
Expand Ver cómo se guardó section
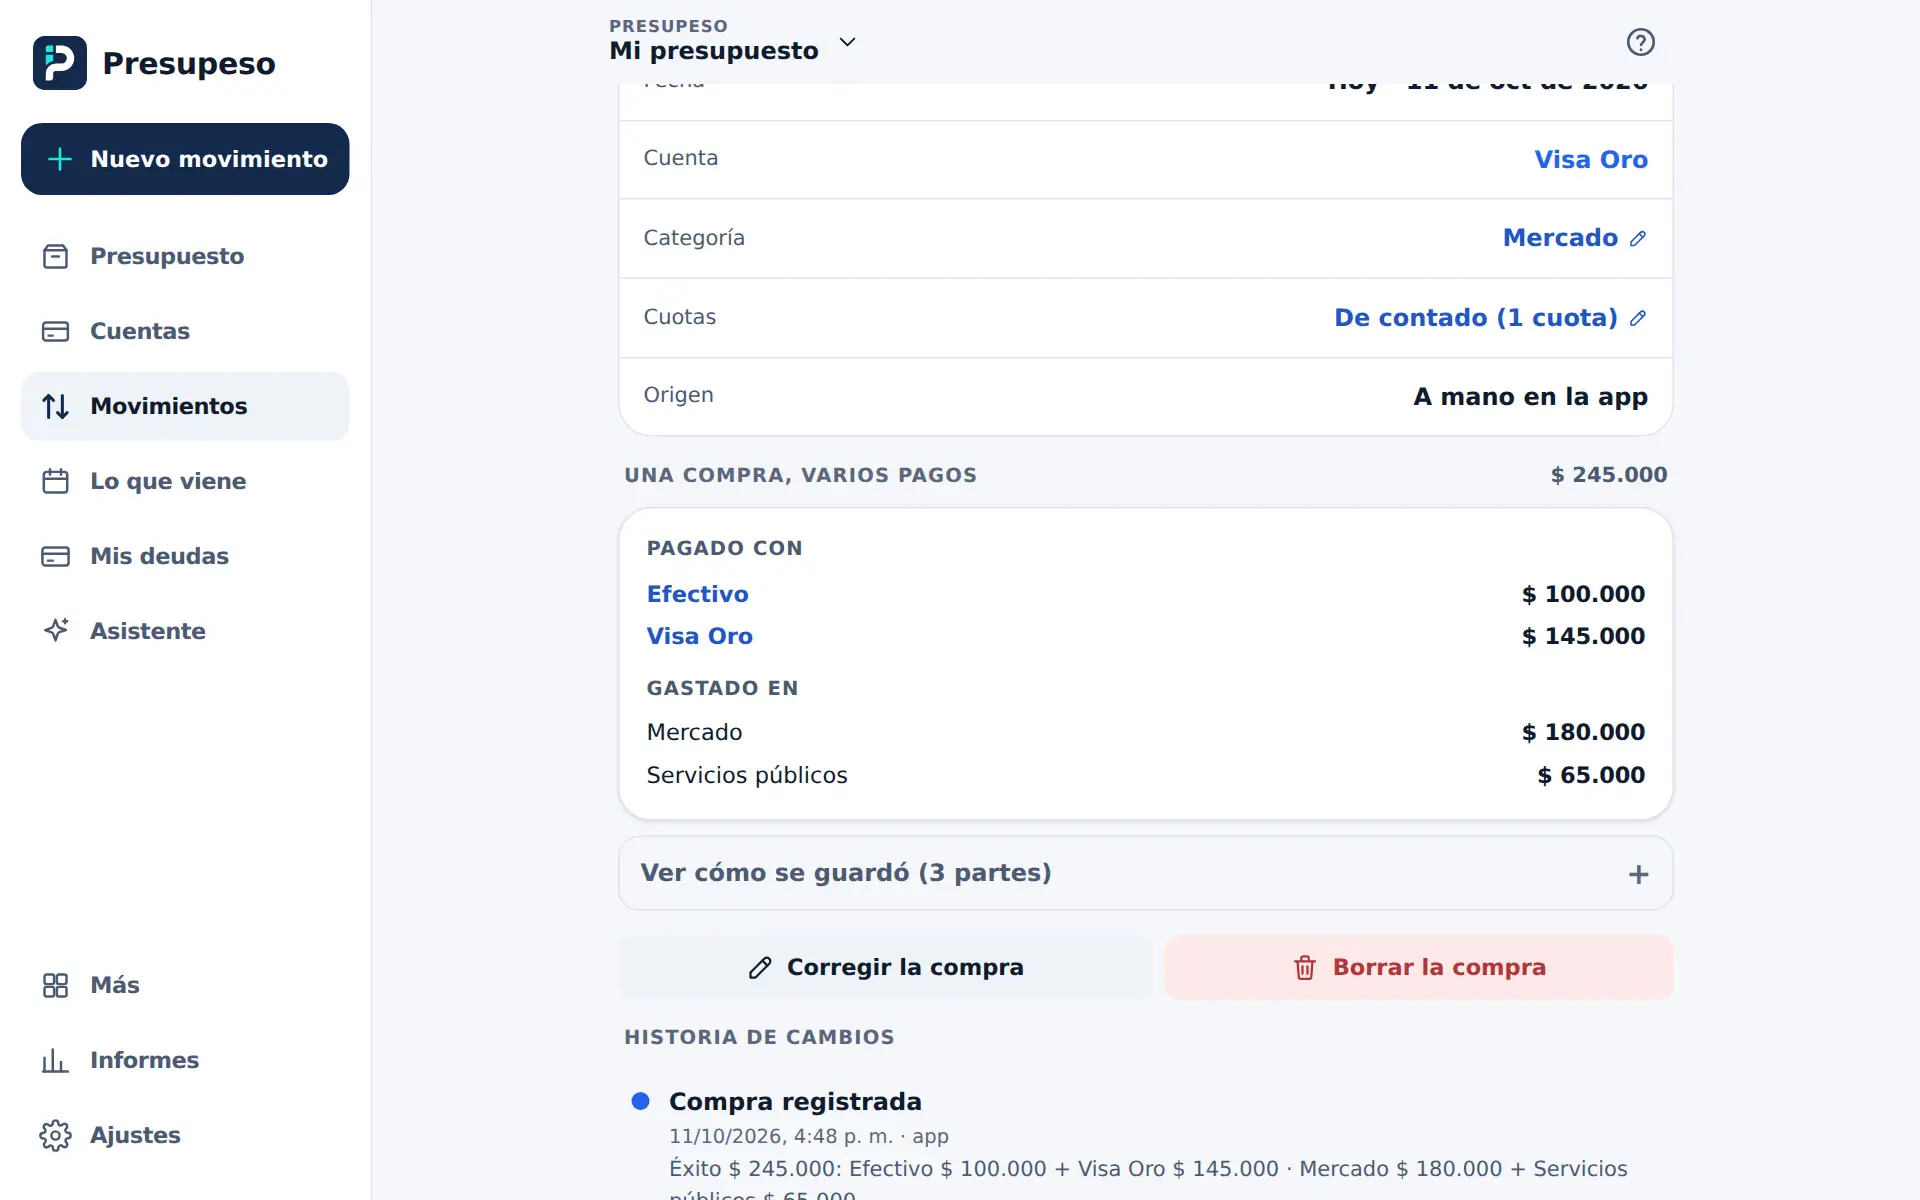click(x=1145, y=873)
